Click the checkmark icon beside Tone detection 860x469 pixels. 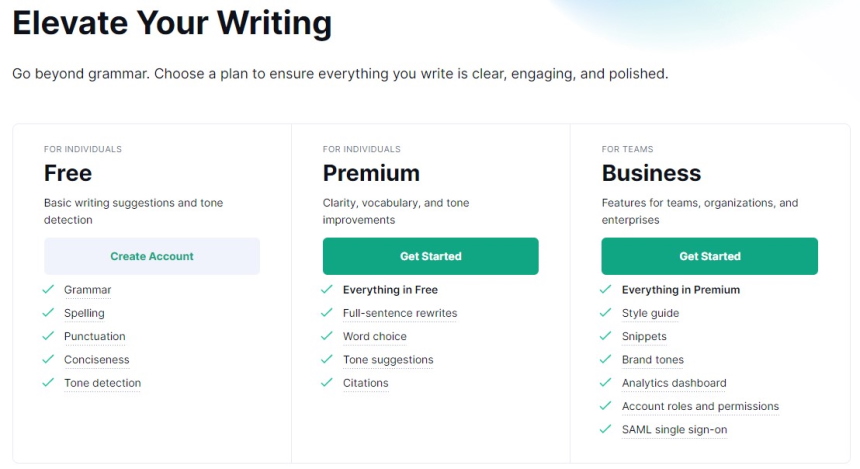[48, 382]
